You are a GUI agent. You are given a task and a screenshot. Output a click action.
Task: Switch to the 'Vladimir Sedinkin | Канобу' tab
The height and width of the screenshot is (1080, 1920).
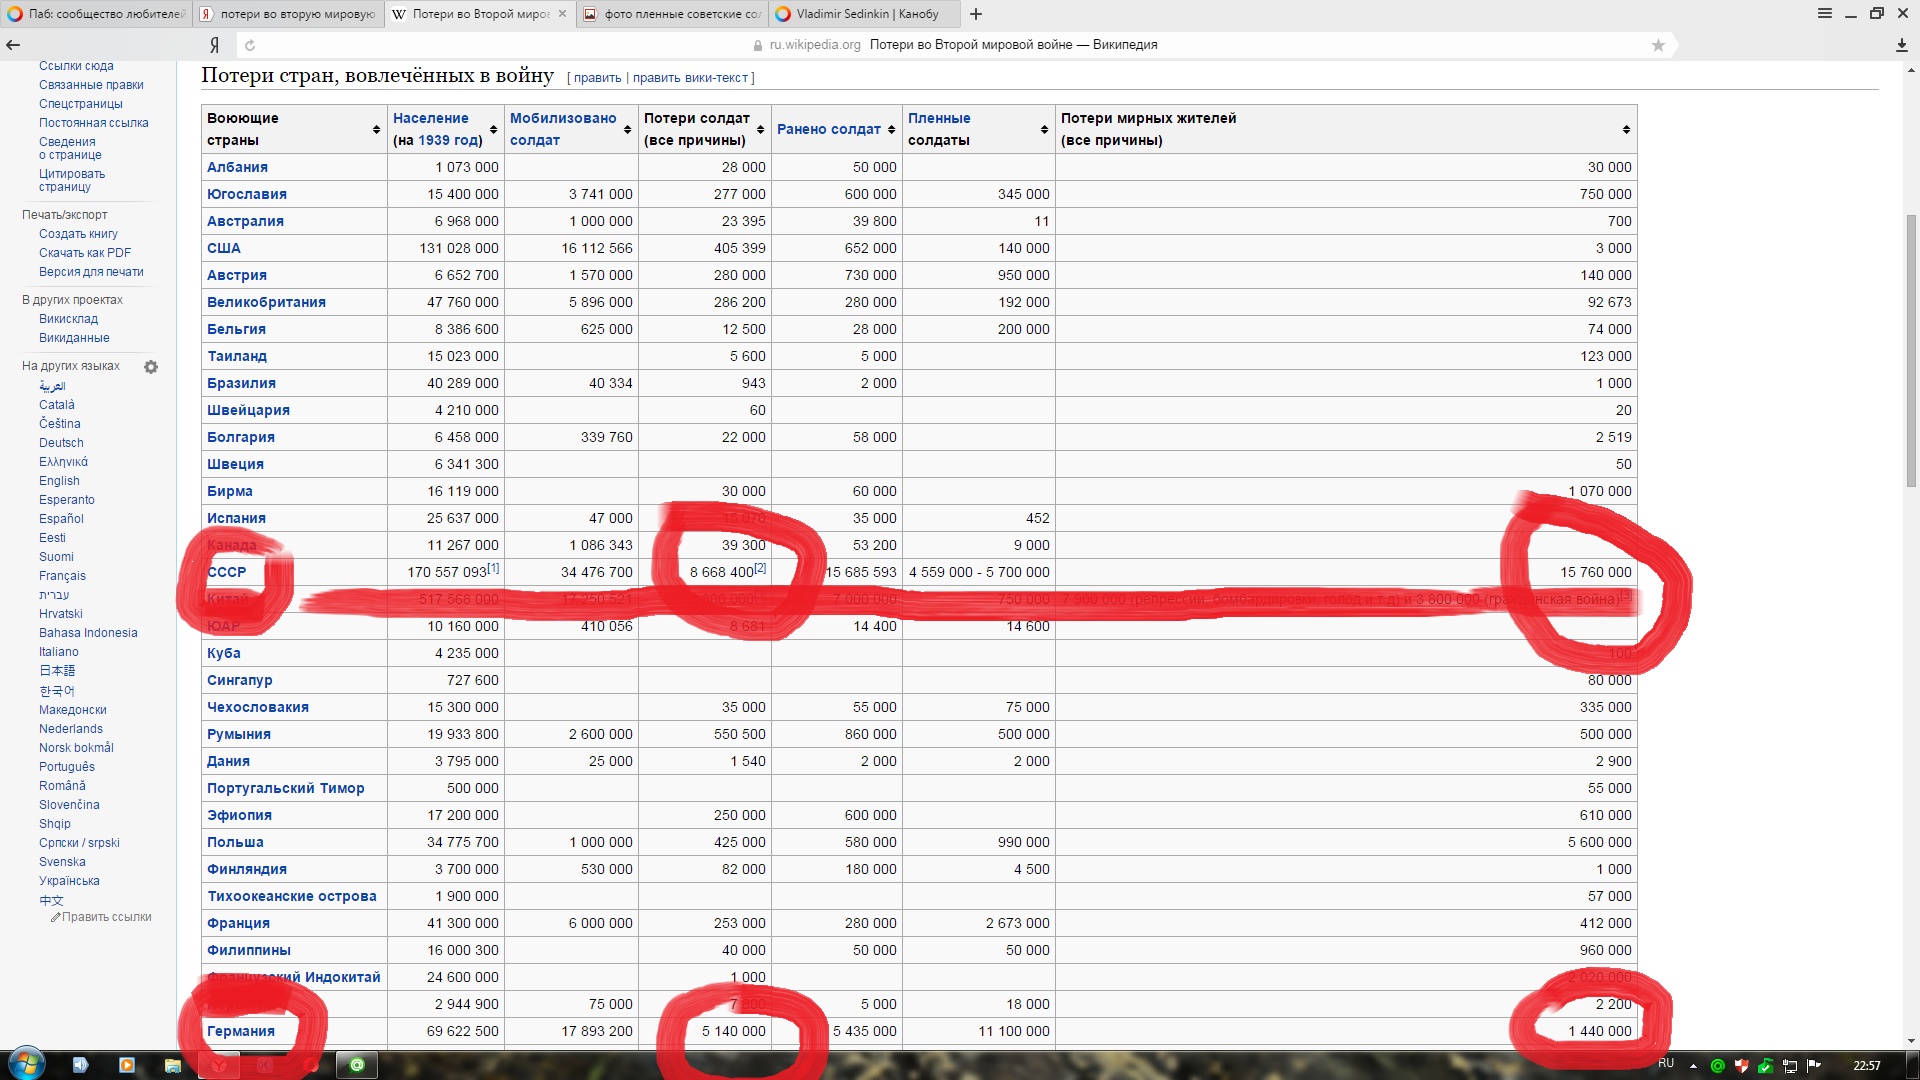(864, 14)
